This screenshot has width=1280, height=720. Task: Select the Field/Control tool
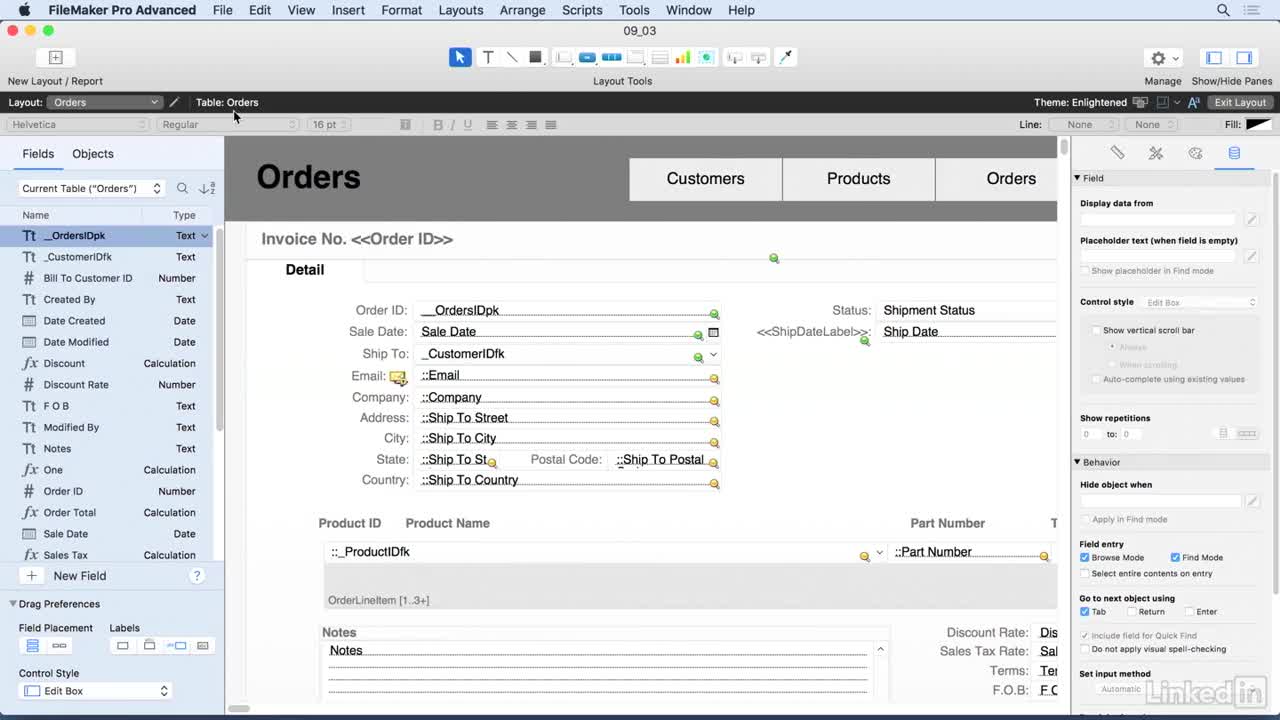point(564,57)
